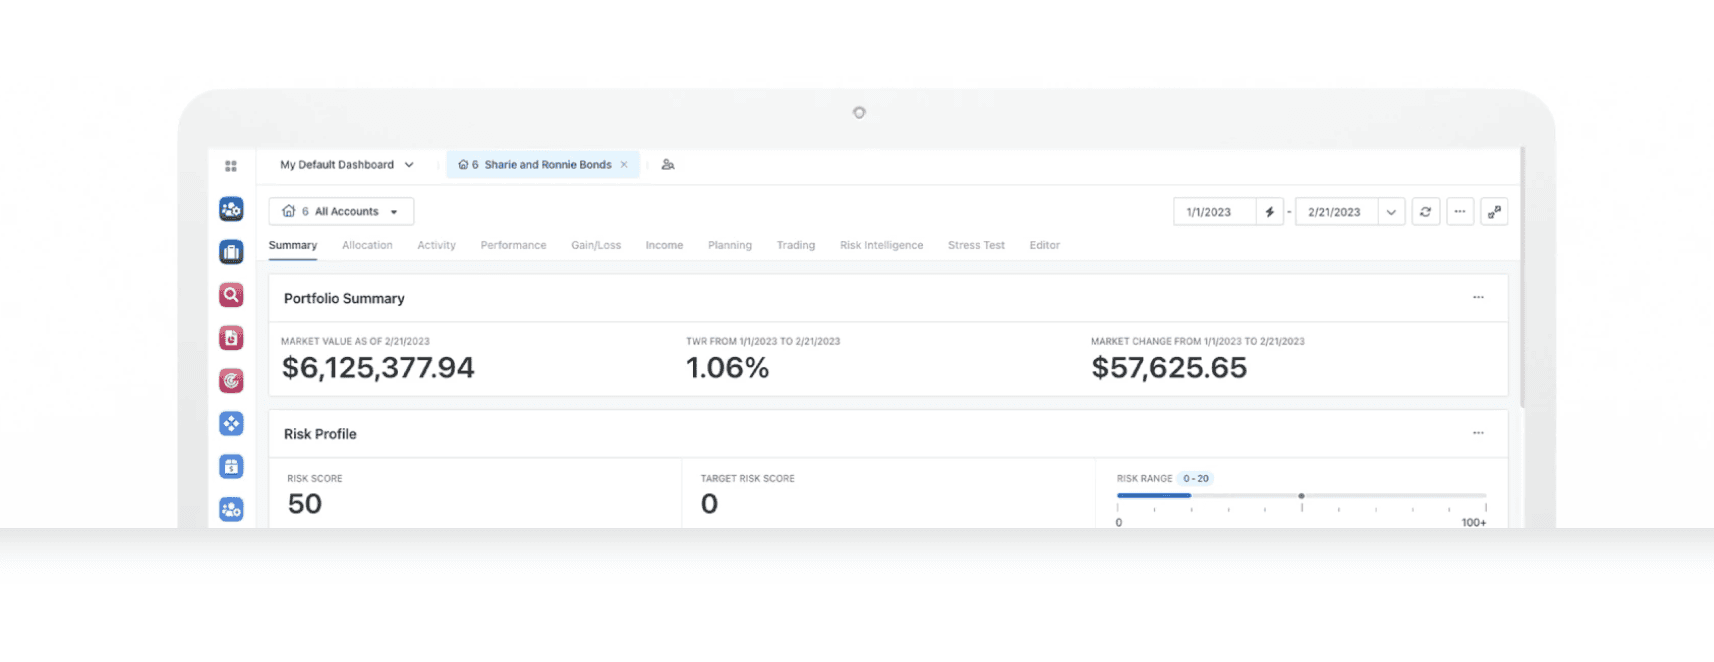Open the billing calendar dollar sidebar icon
Screen dimensions: 1714x662
[231, 466]
